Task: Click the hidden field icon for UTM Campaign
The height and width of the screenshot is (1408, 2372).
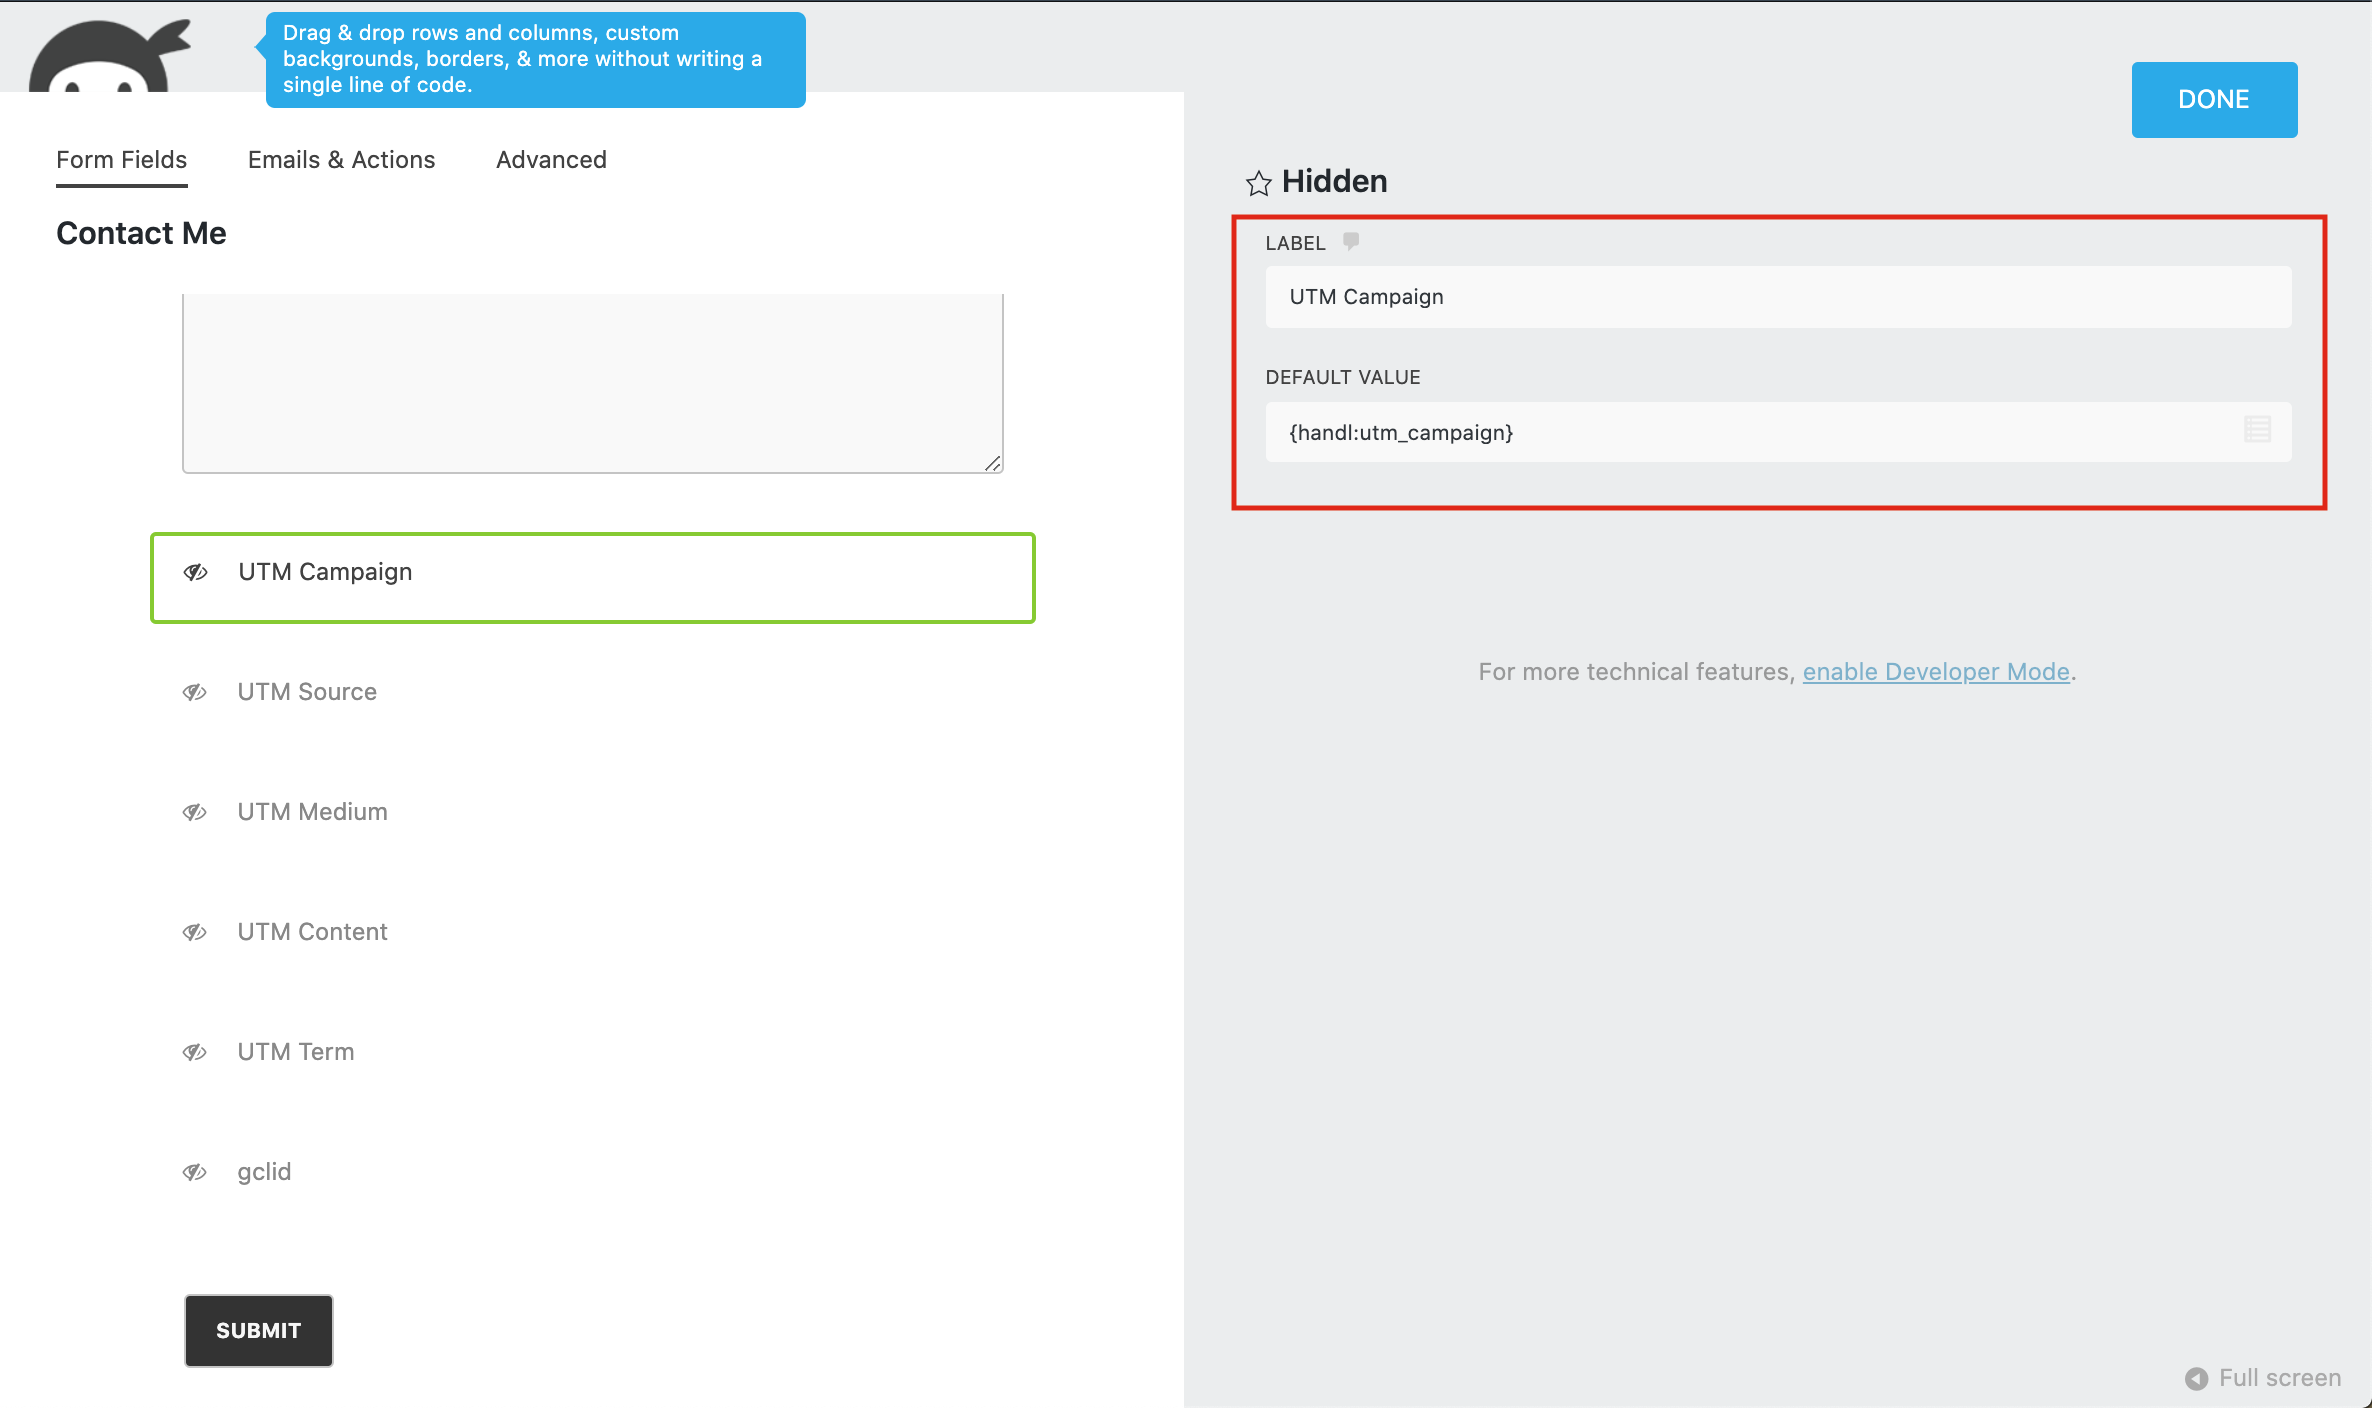Action: 196,572
